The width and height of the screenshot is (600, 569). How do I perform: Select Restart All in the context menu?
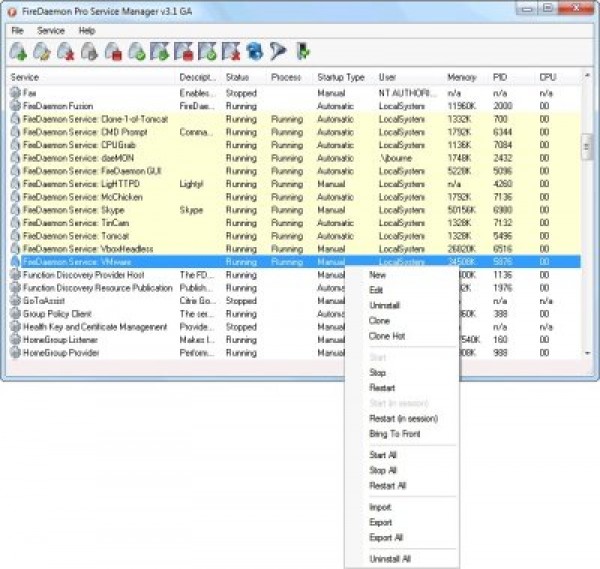point(388,486)
